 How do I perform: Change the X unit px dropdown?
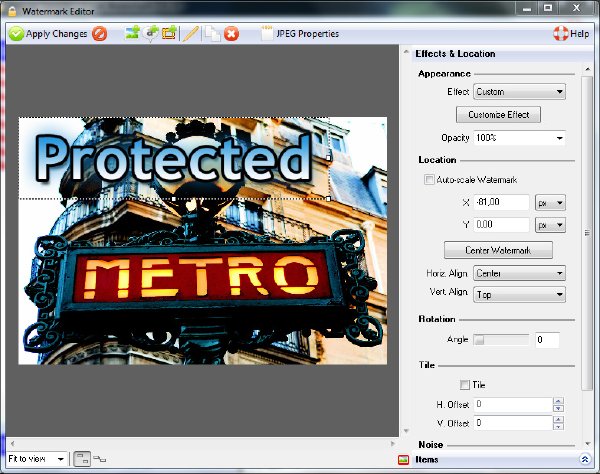click(x=550, y=203)
